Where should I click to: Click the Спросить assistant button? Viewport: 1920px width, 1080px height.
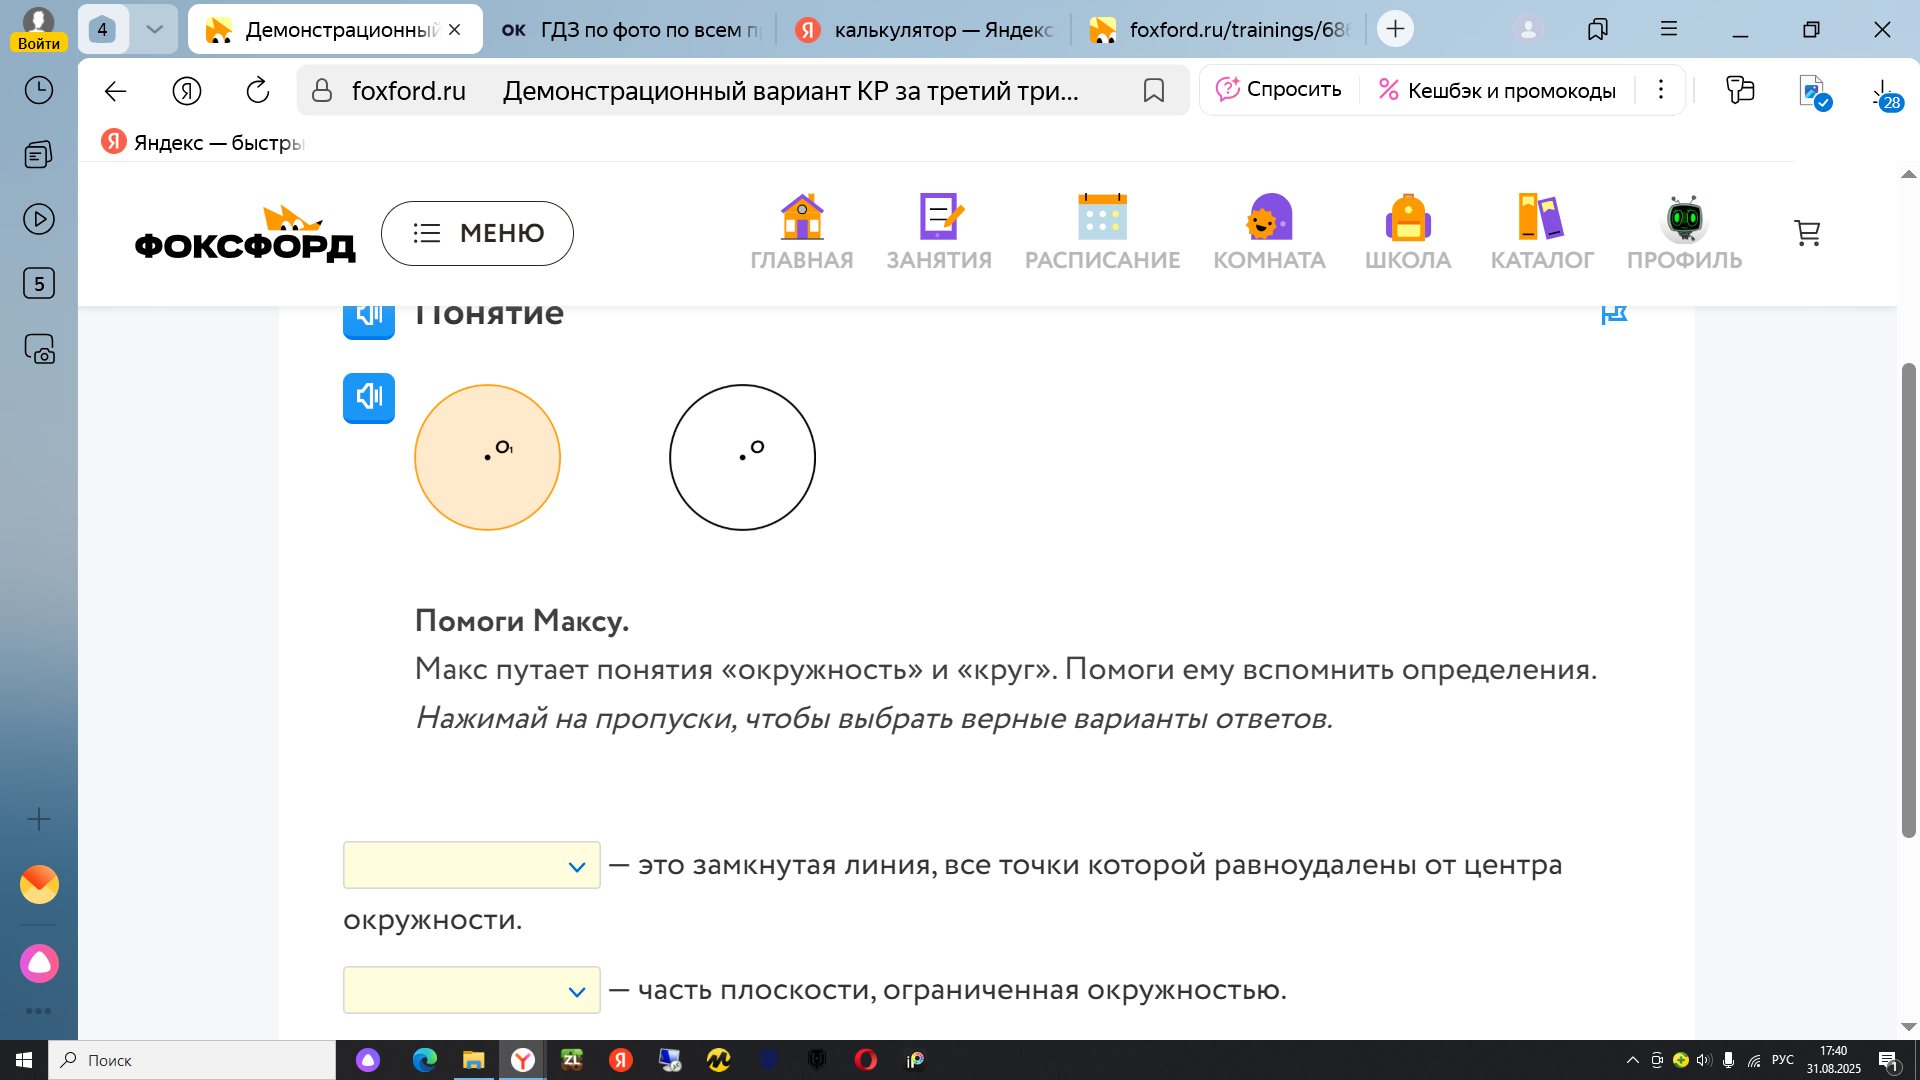[1279, 89]
